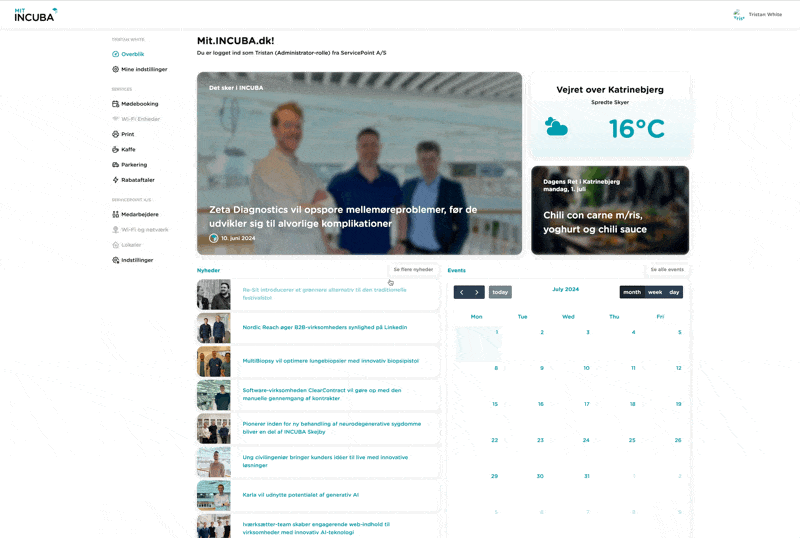Click the today button in calendar
This screenshot has width=800, height=538.
(x=500, y=292)
